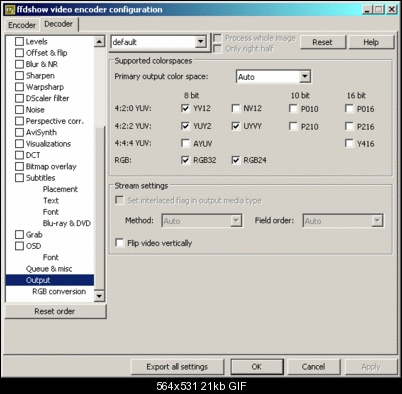Minimize the ffdshow configuration window

click(367, 10)
